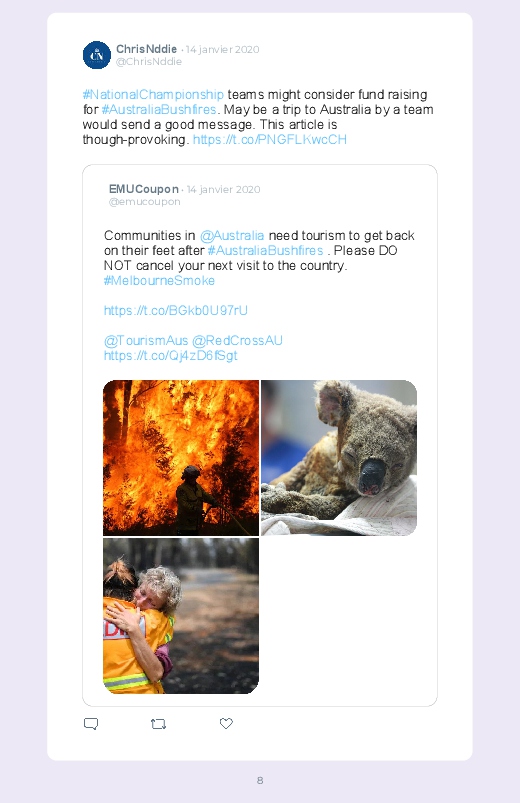Viewport: 520px width, 803px height.
Task: Open #AustraliaBushfires hashtag in quoted tweet
Action: click(x=265, y=250)
